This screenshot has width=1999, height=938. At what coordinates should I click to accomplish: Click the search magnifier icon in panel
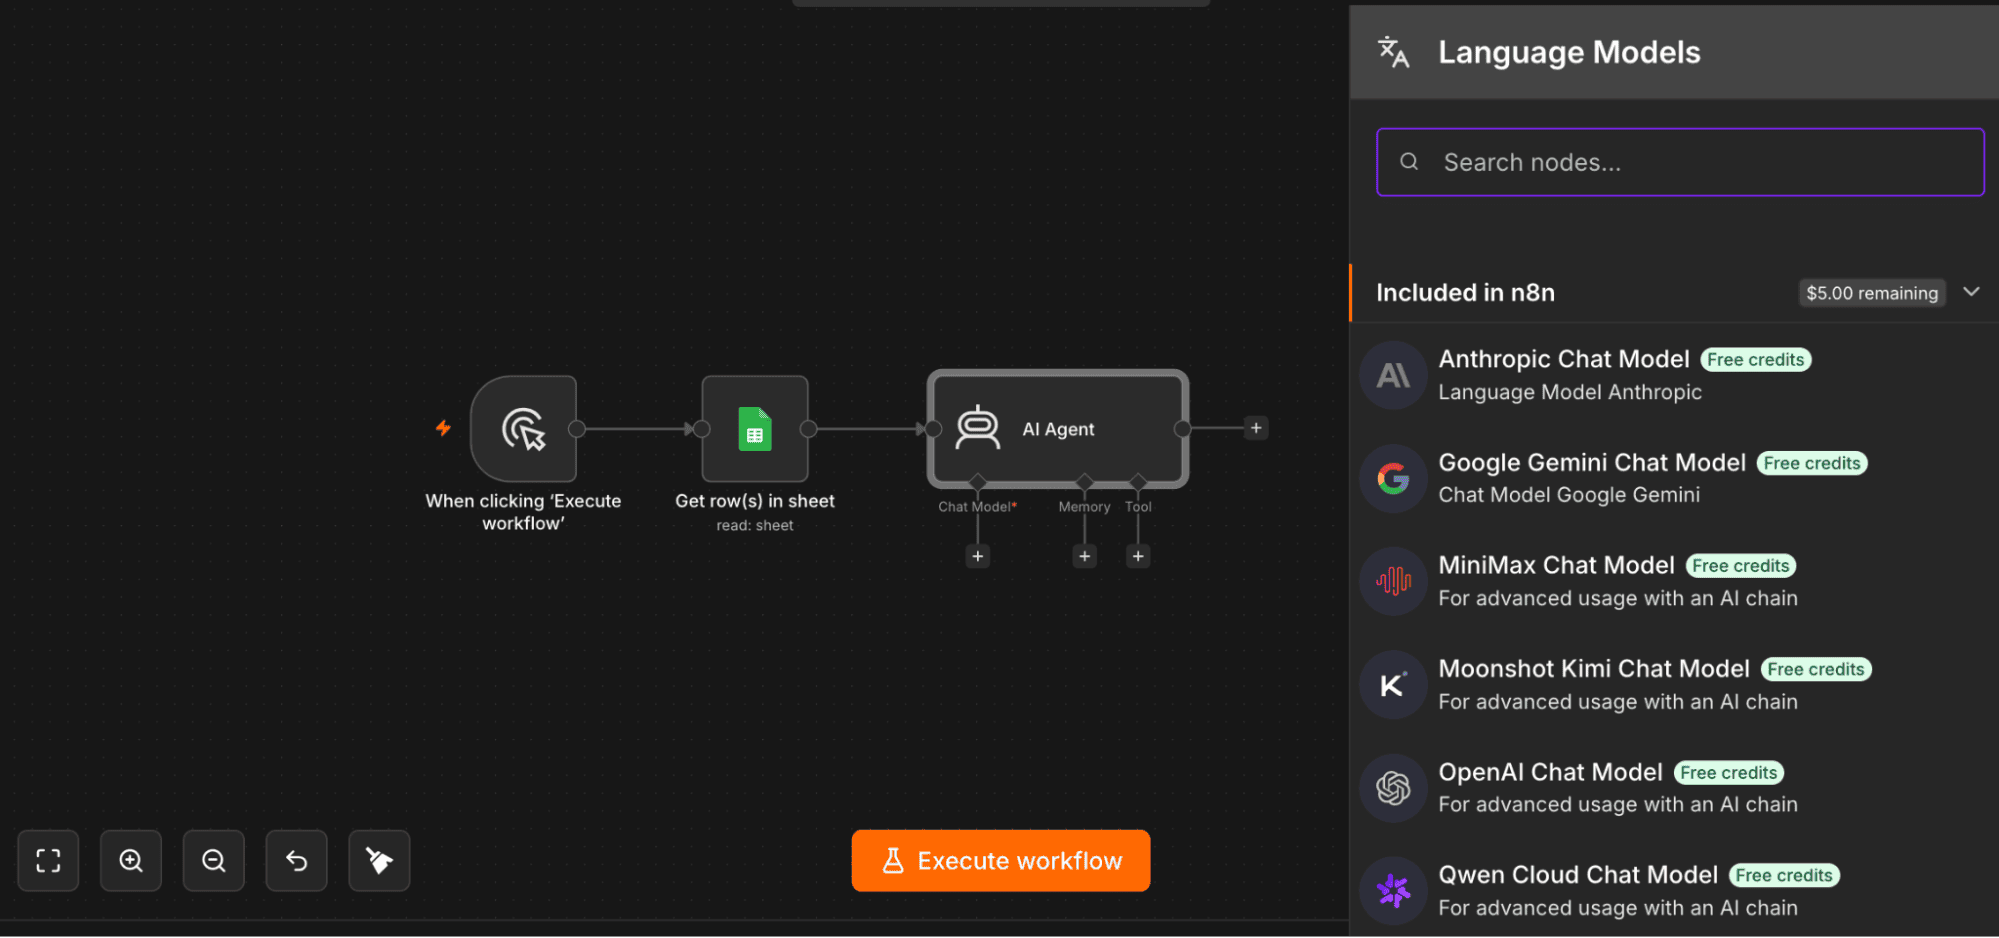click(x=1409, y=162)
